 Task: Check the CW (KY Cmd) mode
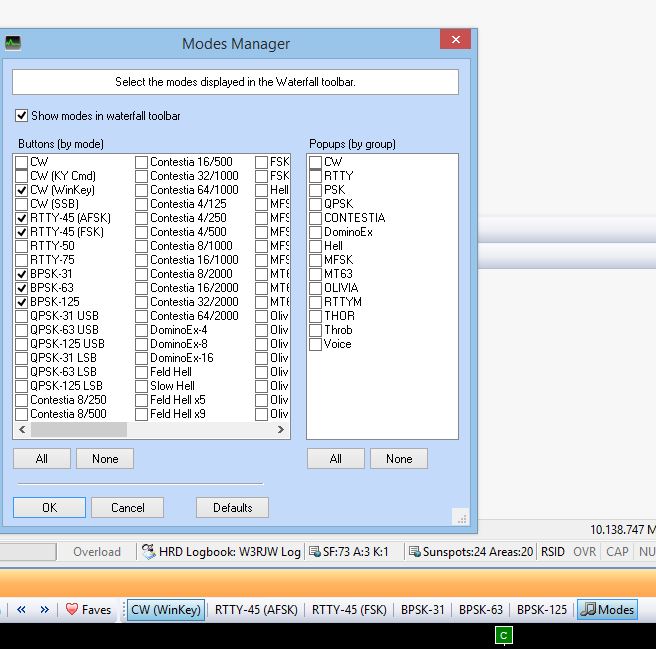click(21, 176)
